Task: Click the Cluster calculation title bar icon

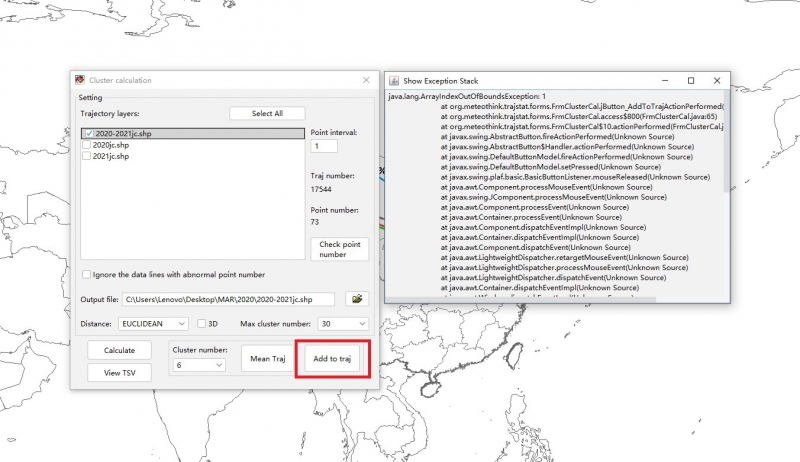Action: pyautogui.click(x=79, y=80)
